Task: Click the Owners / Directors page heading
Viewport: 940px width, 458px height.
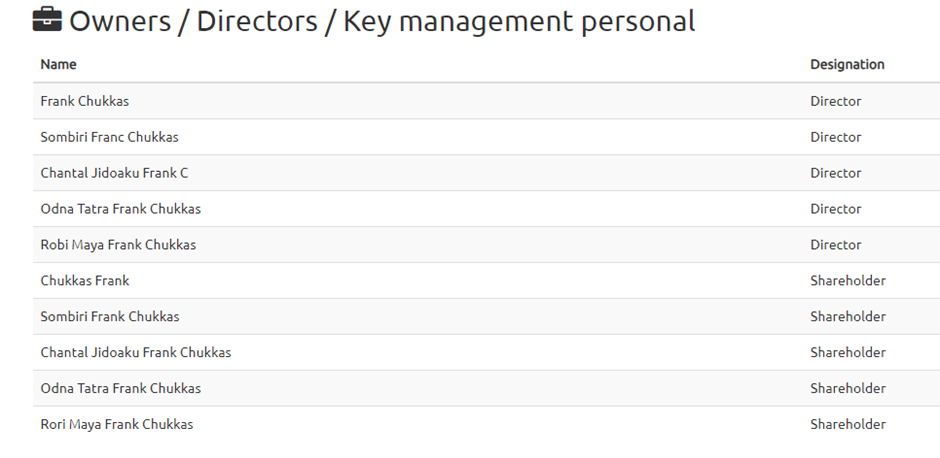Action: click(x=382, y=21)
